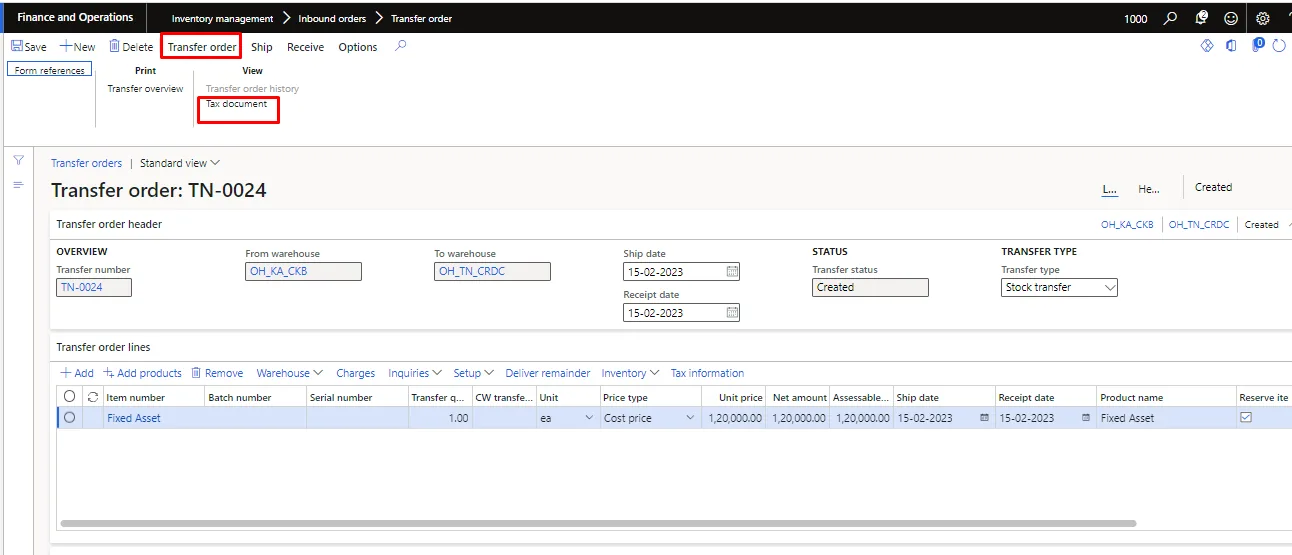This screenshot has height=555, width=1292.
Task: Create a New transfer order
Action: 78,47
